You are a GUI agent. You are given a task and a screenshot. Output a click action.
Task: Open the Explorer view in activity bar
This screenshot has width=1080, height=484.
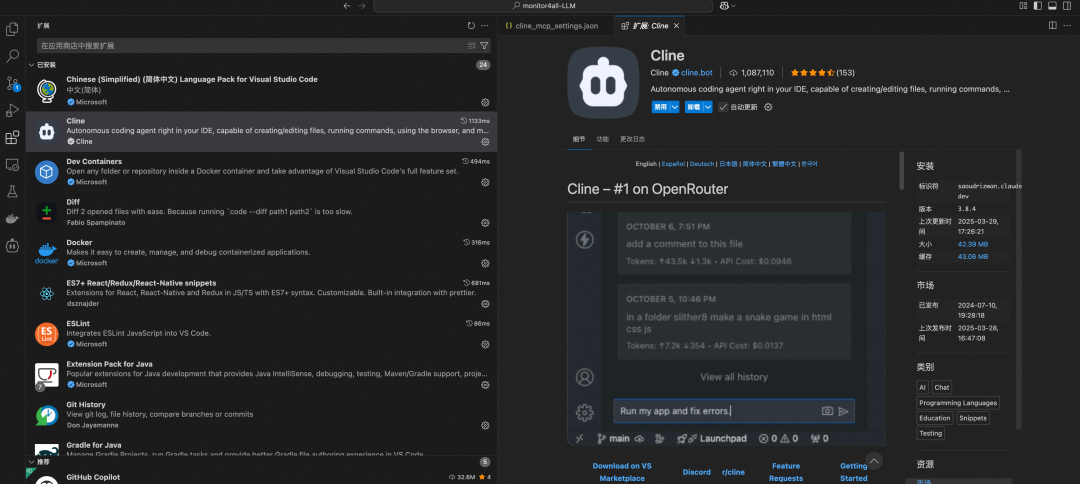coord(13,31)
